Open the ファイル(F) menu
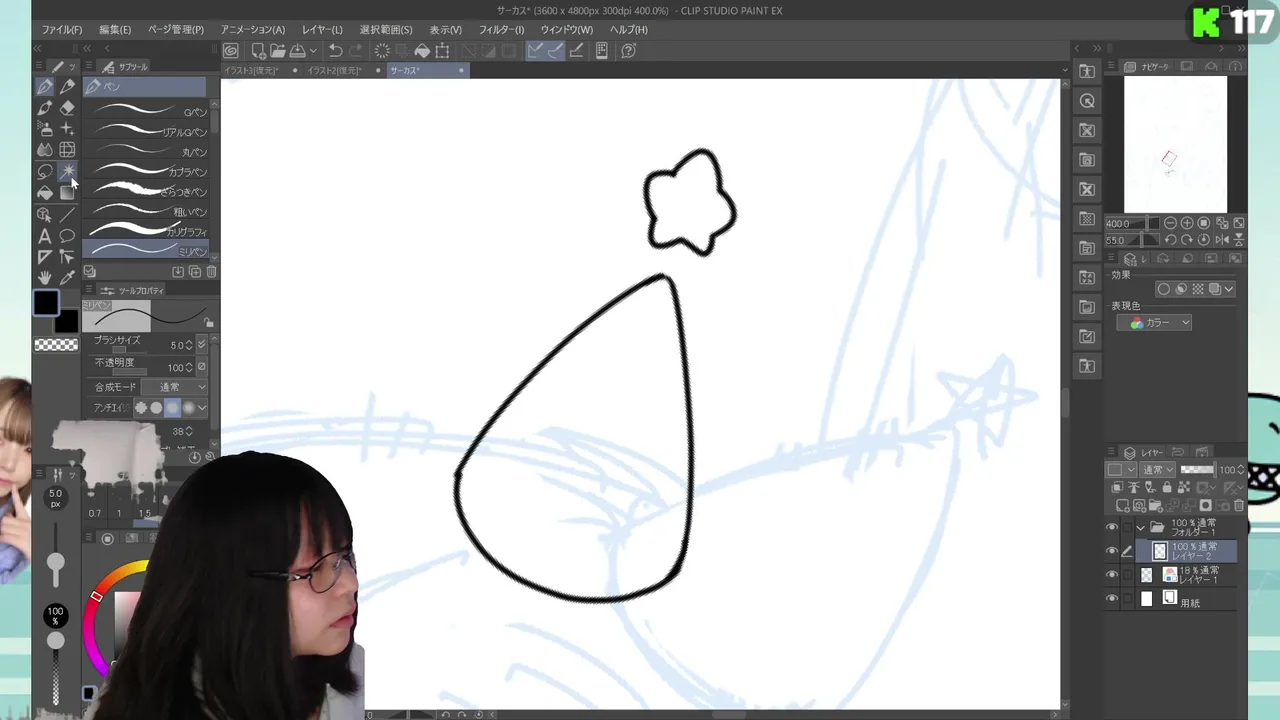This screenshot has height=720, width=1280. click(62, 30)
